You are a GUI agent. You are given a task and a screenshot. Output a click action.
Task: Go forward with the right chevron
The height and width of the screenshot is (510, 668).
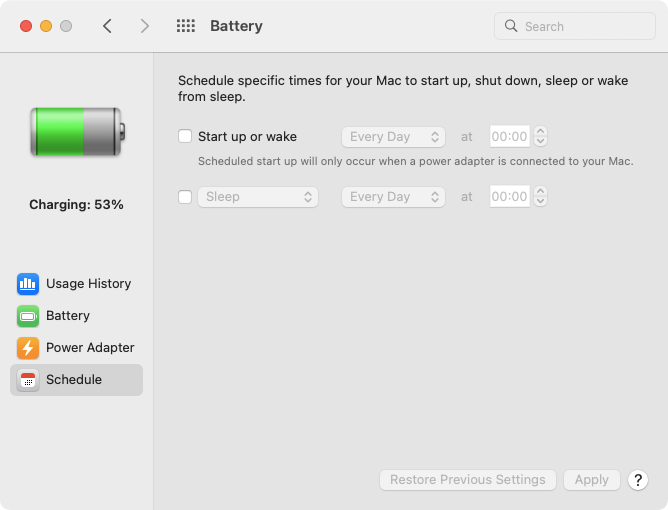click(145, 27)
